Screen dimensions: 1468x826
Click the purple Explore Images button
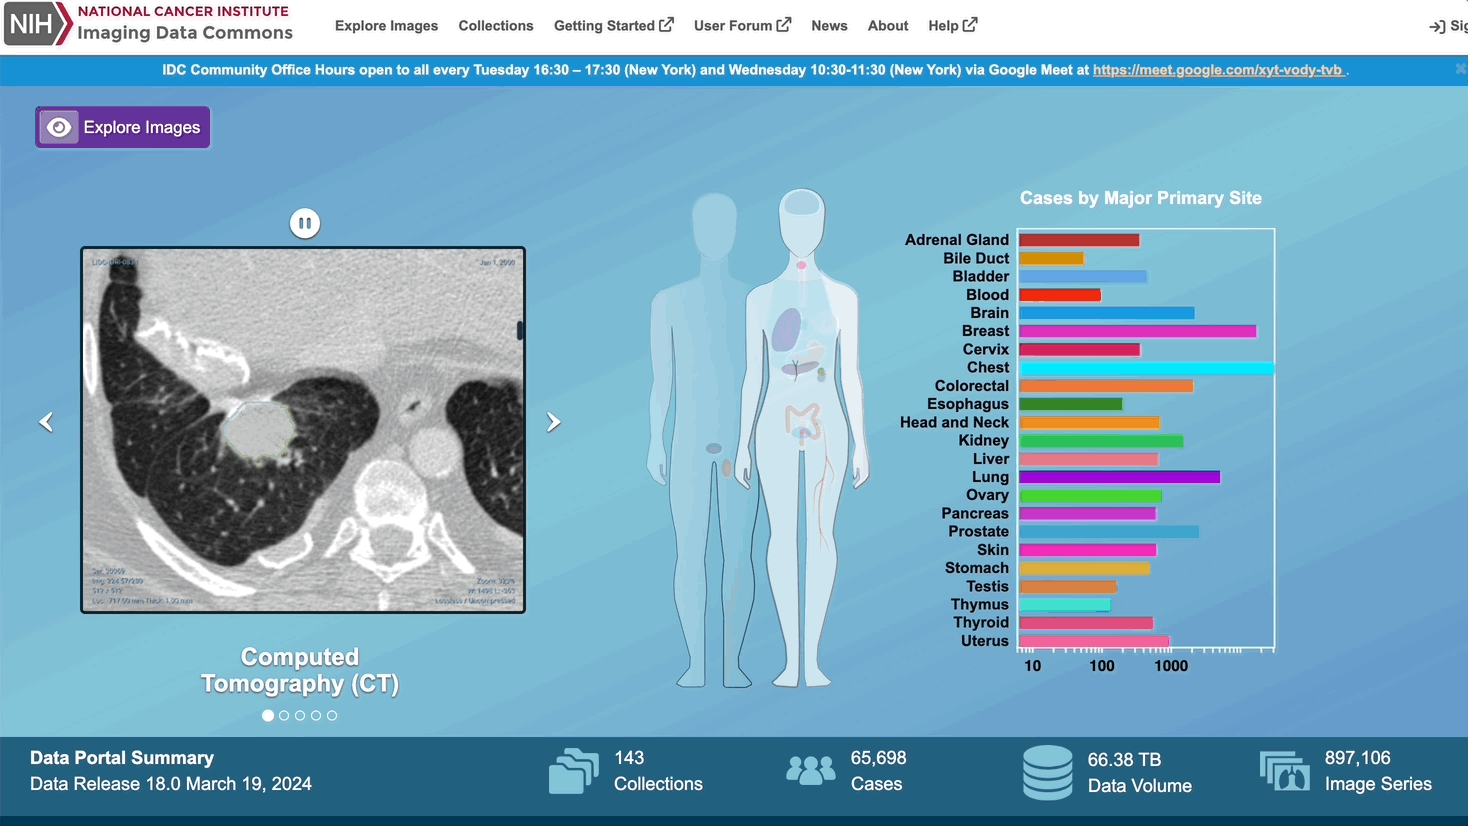(123, 127)
